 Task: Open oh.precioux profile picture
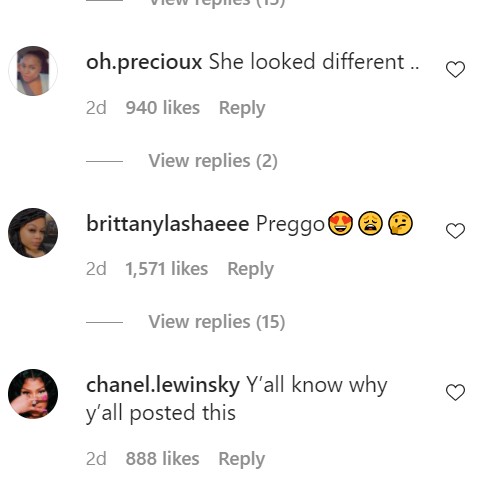click(x=33, y=71)
